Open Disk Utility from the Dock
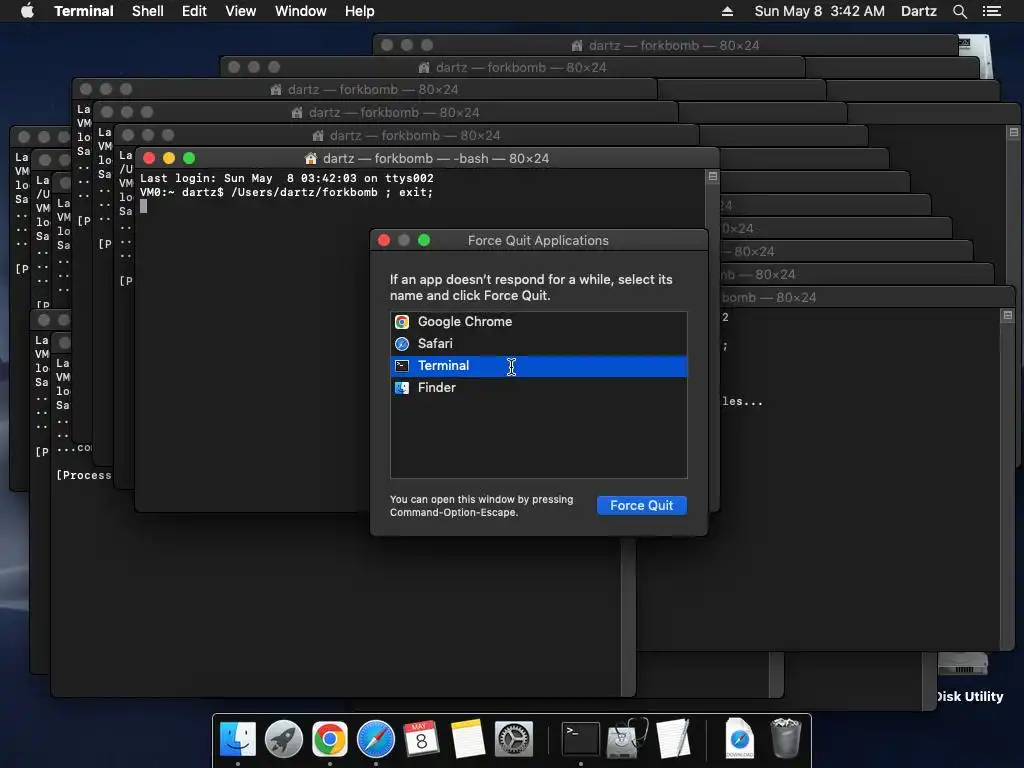The width and height of the screenshot is (1024, 768). 627,739
